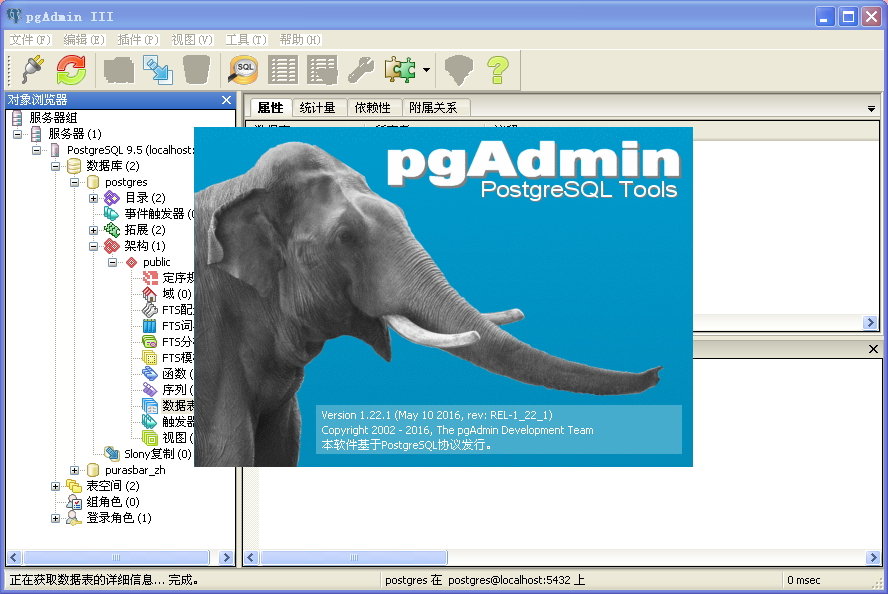Image resolution: width=888 pixels, height=594 pixels.
Task: Click the plugins puzzle piece icon
Action: click(x=400, y=70)
